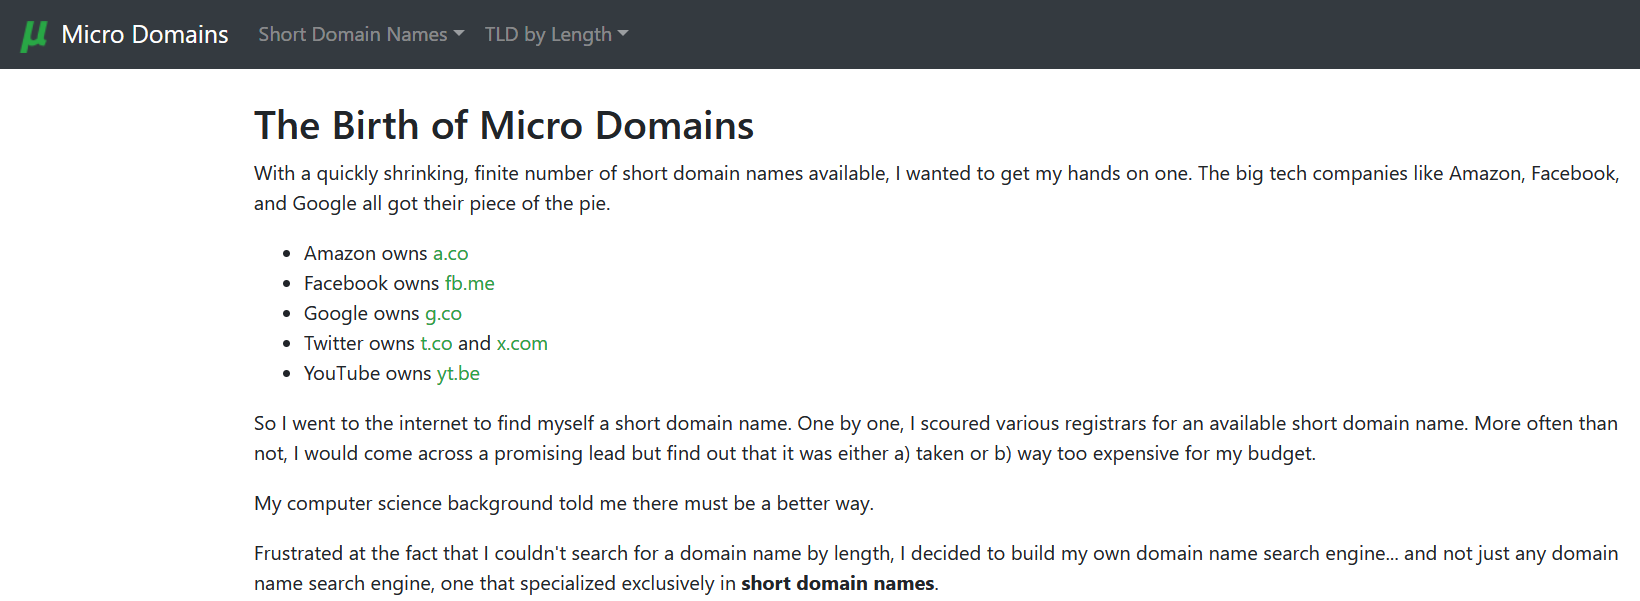Click the t.co hyperlink

tap(436, 344)
